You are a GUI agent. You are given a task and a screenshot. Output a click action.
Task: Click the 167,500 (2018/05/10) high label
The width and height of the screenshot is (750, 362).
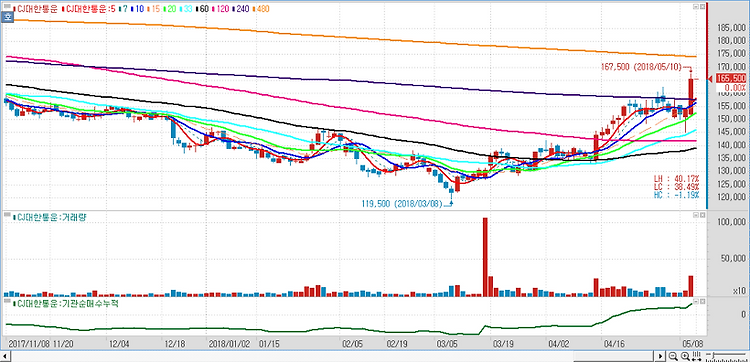(x=642, y=67)
